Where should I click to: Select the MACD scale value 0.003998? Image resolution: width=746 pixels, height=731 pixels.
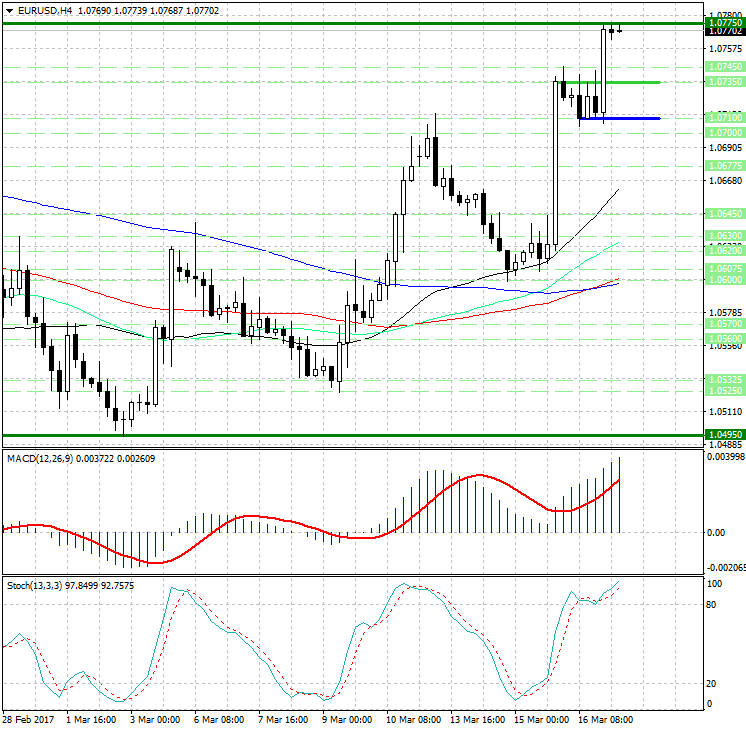click(726, 457)
